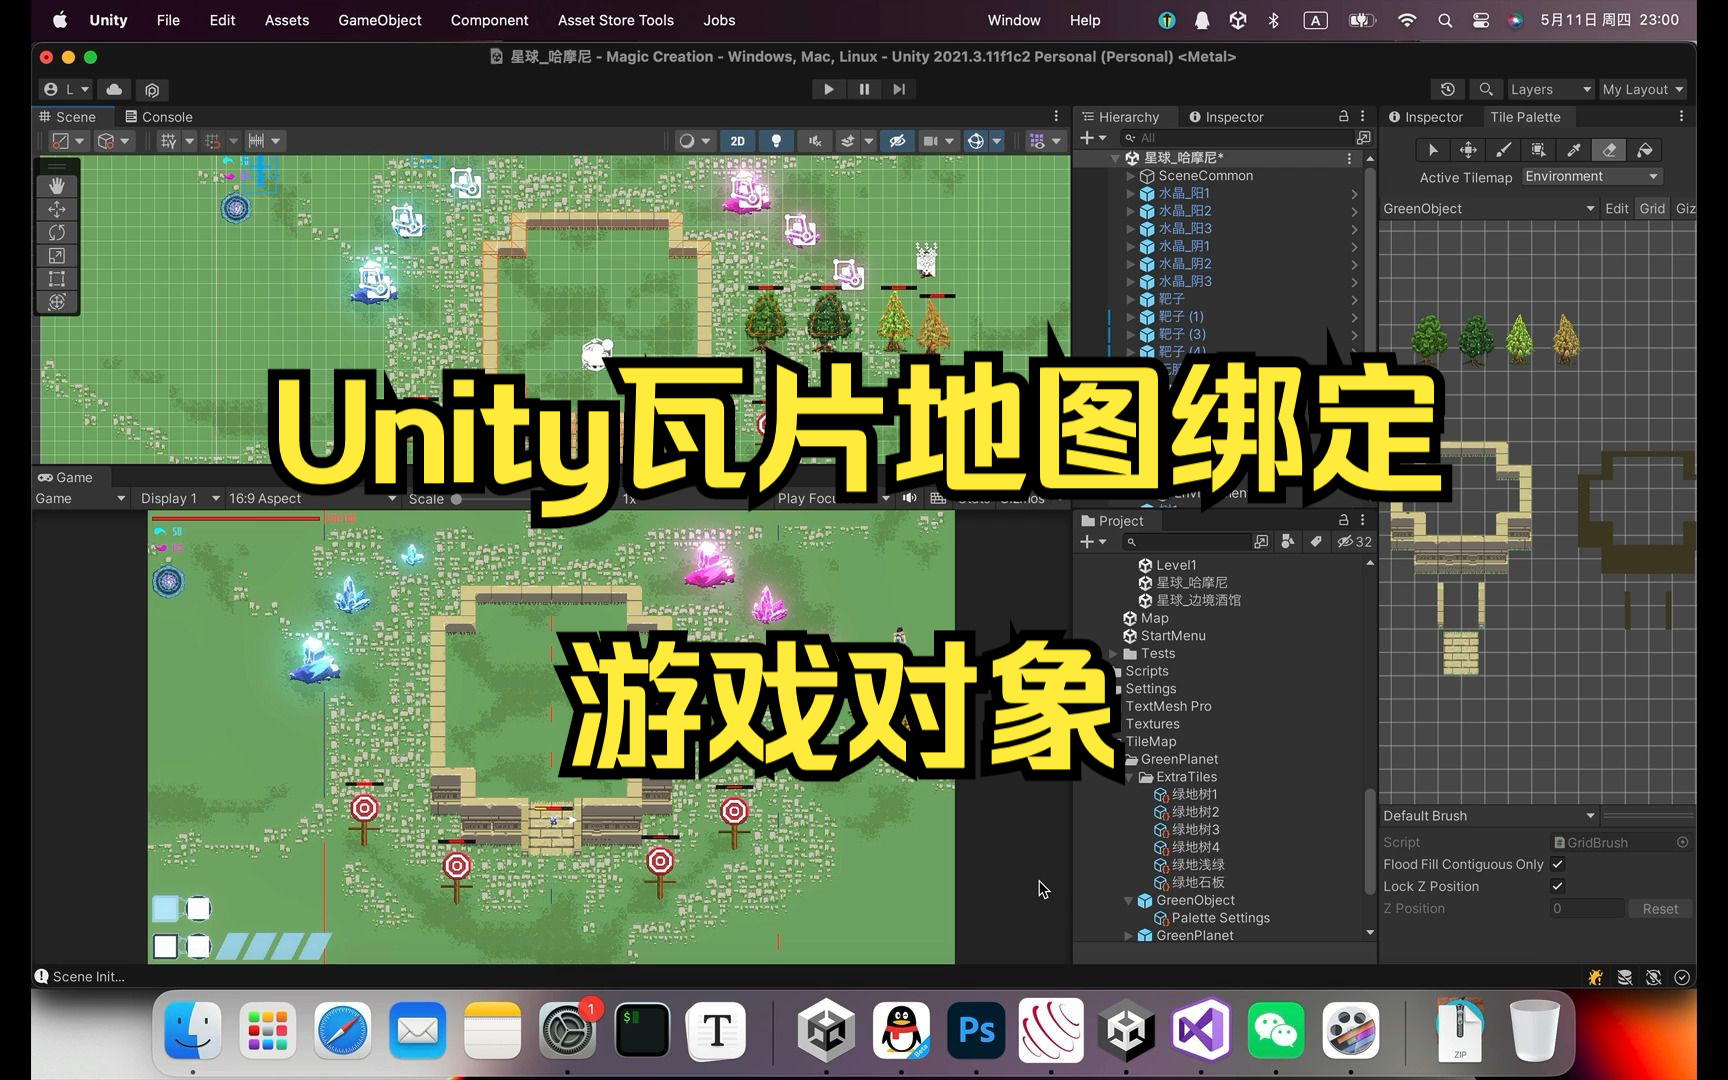
Task: Open the cloud services button
Action: pyautogui.click(x=115, y=89)
